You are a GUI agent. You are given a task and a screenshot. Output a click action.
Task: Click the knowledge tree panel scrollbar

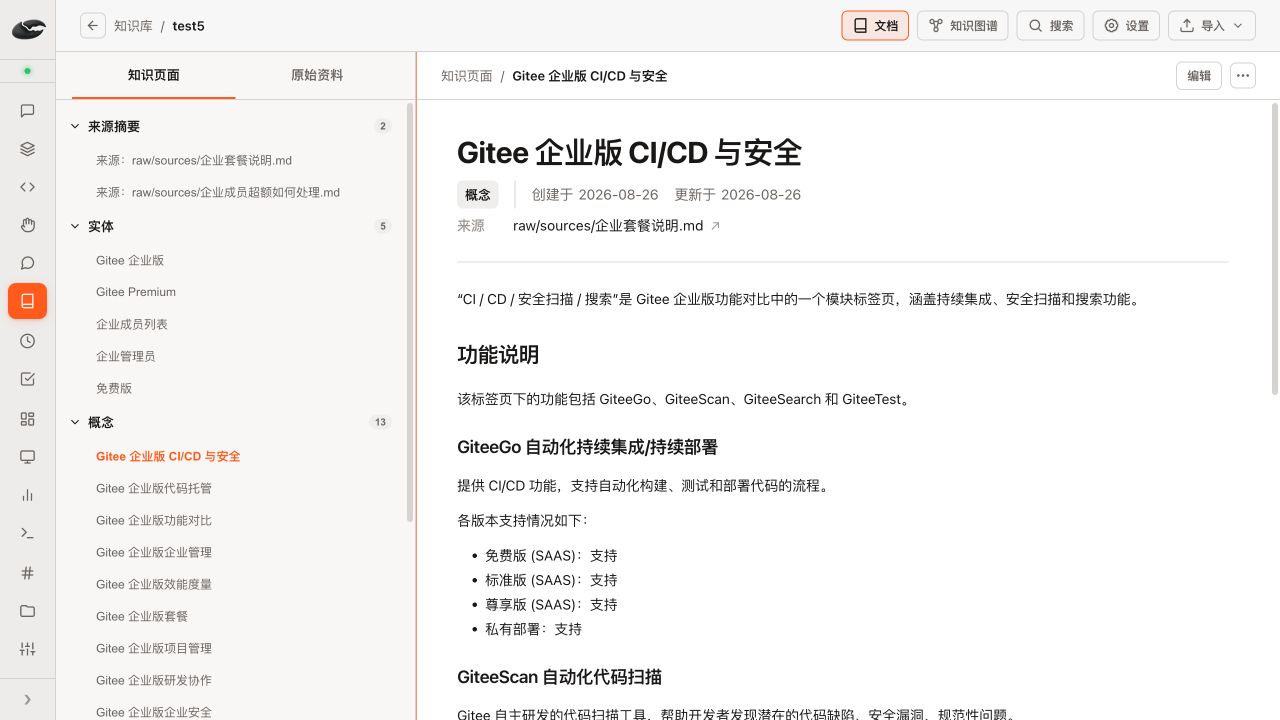tap(410, 312)
